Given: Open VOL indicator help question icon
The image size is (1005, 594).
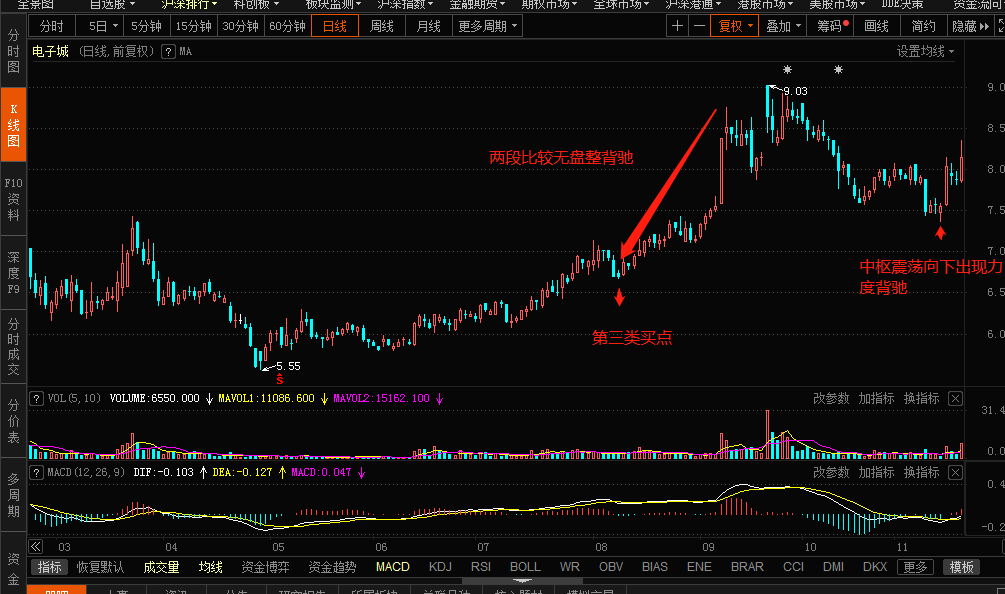Looking at the screenshot, I should [x=37, y=399].
